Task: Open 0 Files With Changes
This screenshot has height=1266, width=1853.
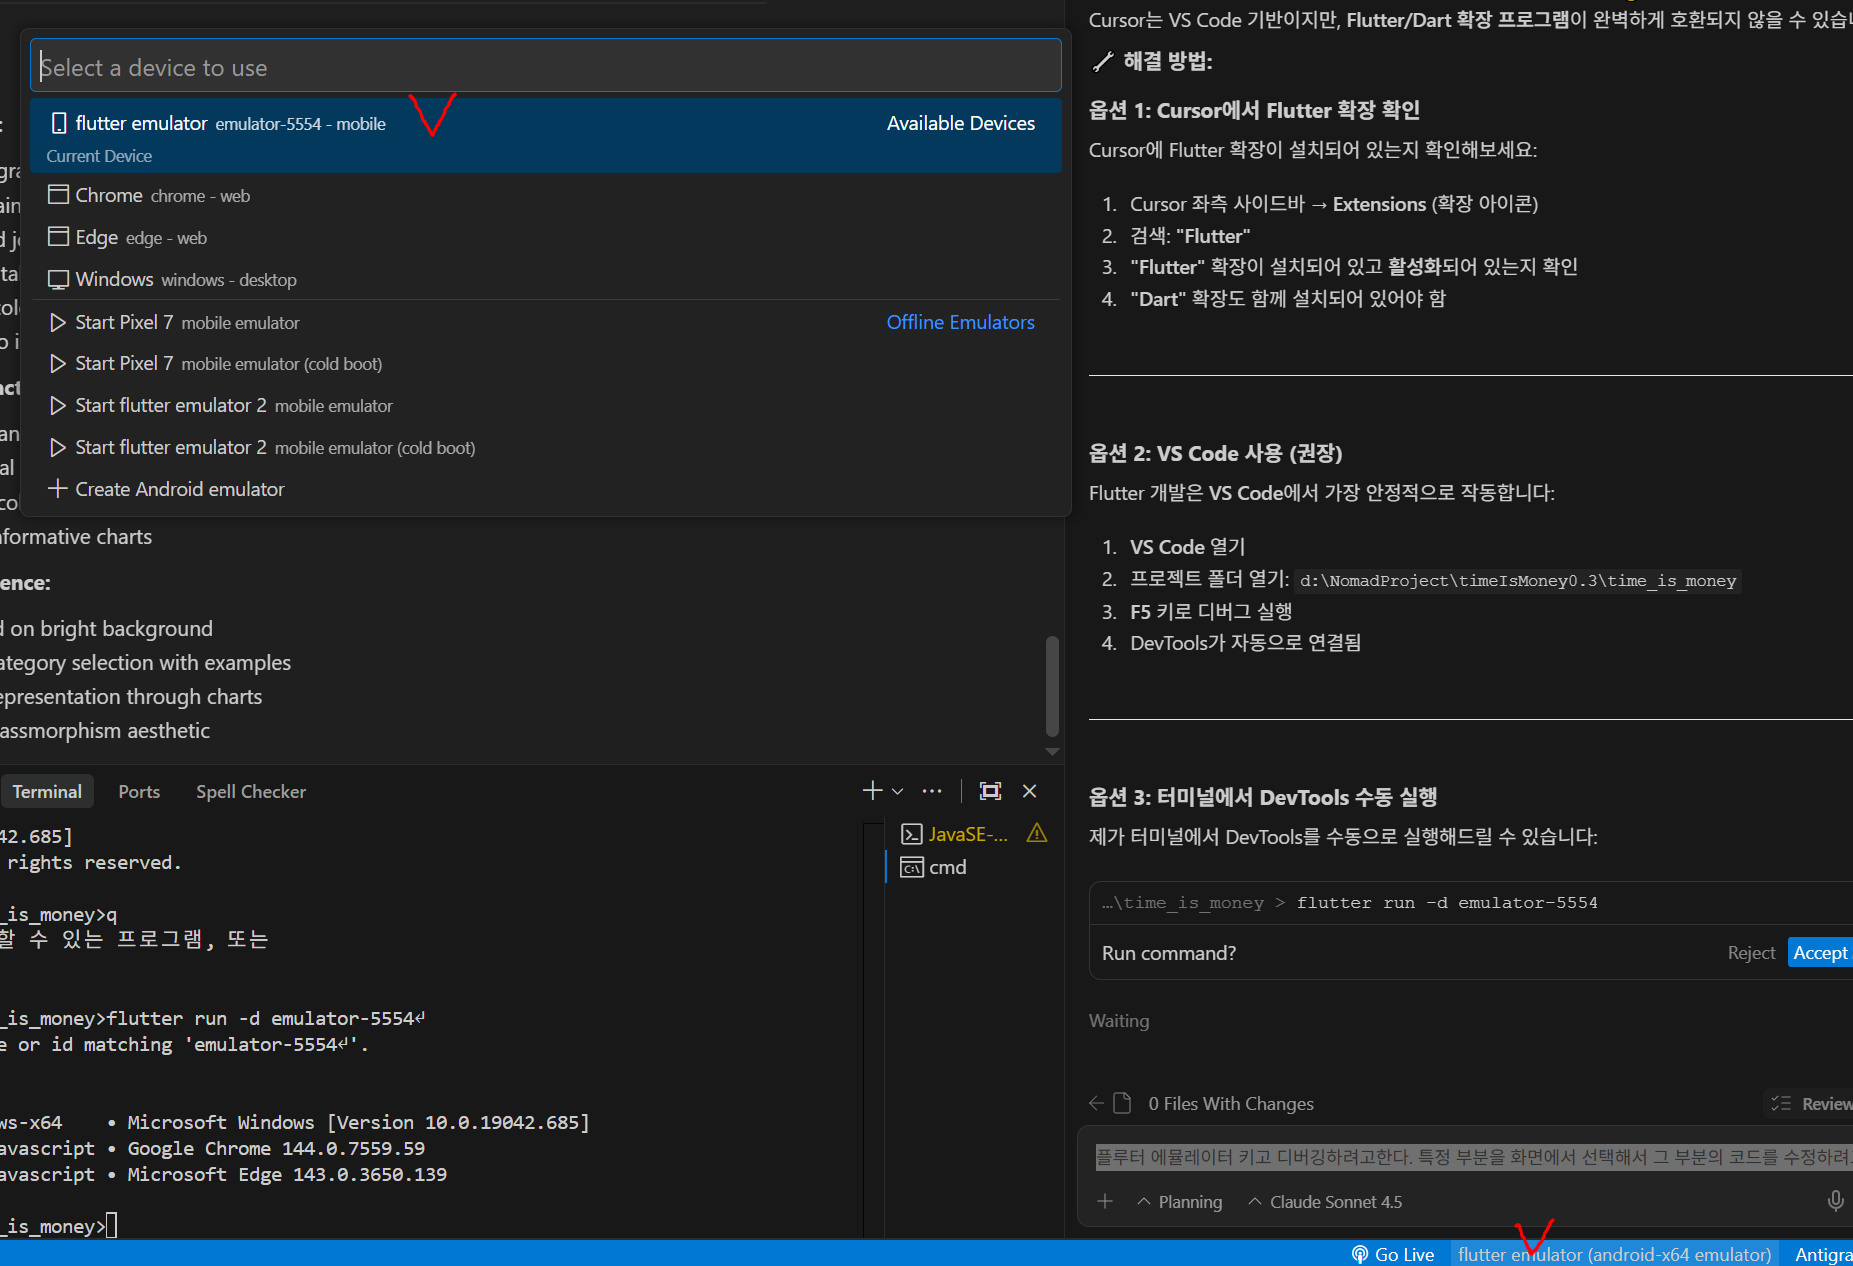Action: tap(1231, 1103)
